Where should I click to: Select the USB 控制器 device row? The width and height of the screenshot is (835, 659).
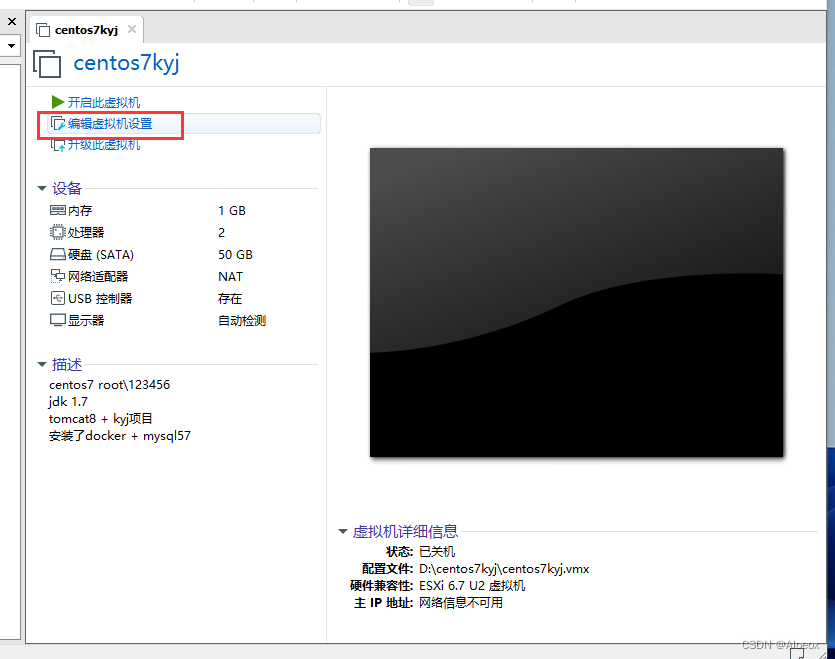(184, 298)
